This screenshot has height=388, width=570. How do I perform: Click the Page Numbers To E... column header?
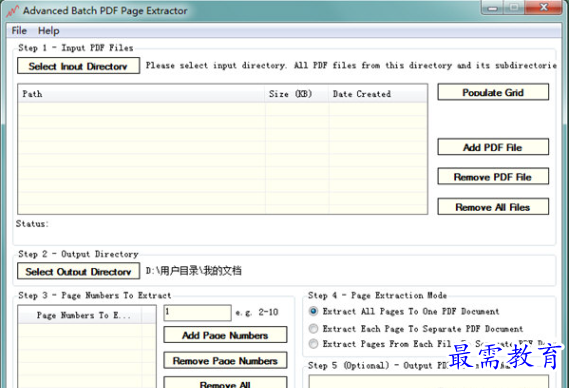[80, 315]
